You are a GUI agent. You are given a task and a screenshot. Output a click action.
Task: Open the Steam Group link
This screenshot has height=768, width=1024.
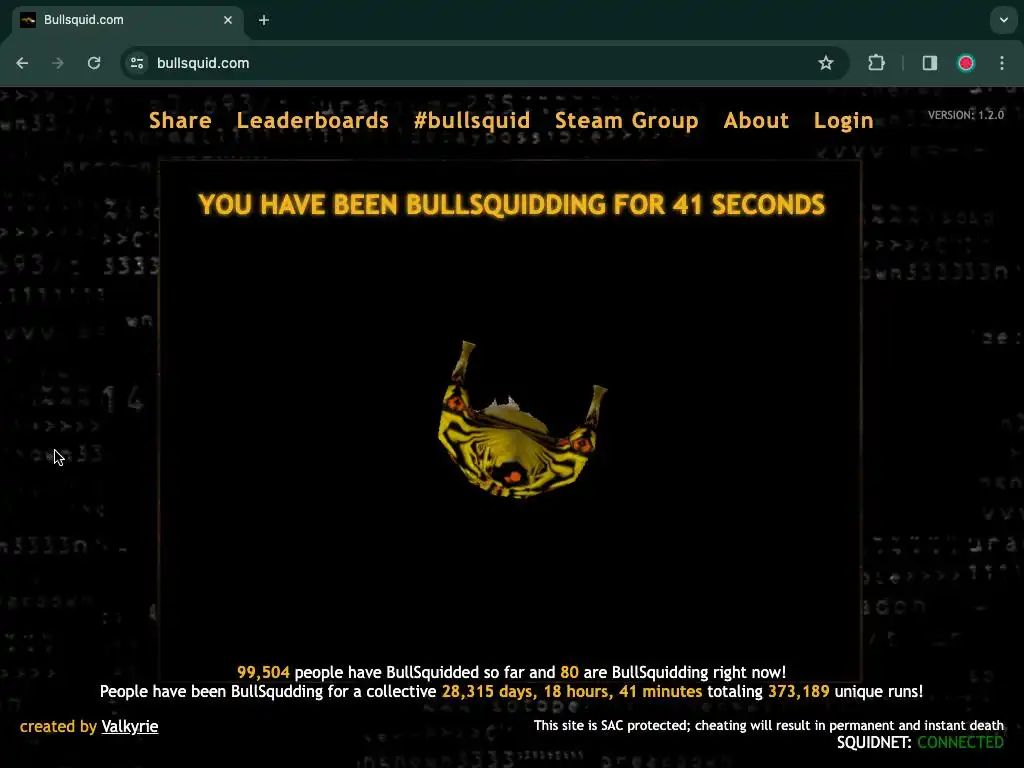coord(627,121)
